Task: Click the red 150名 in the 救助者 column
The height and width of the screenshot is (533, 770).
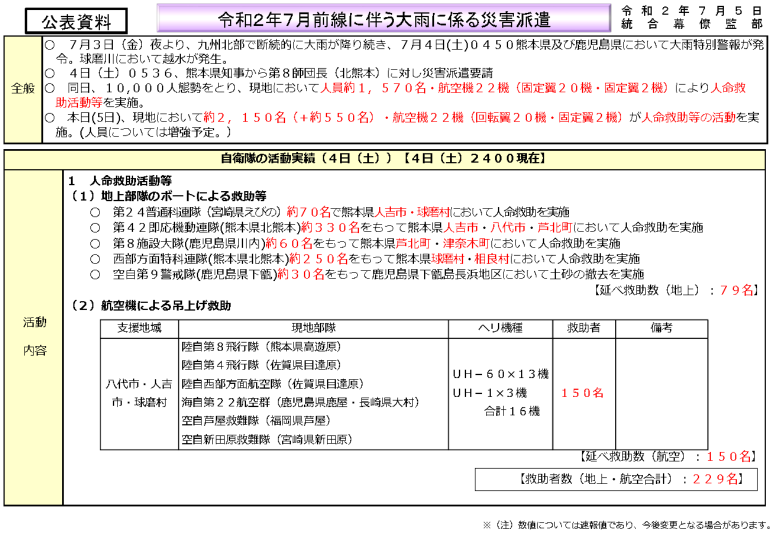Action: [x=582, y=393]
